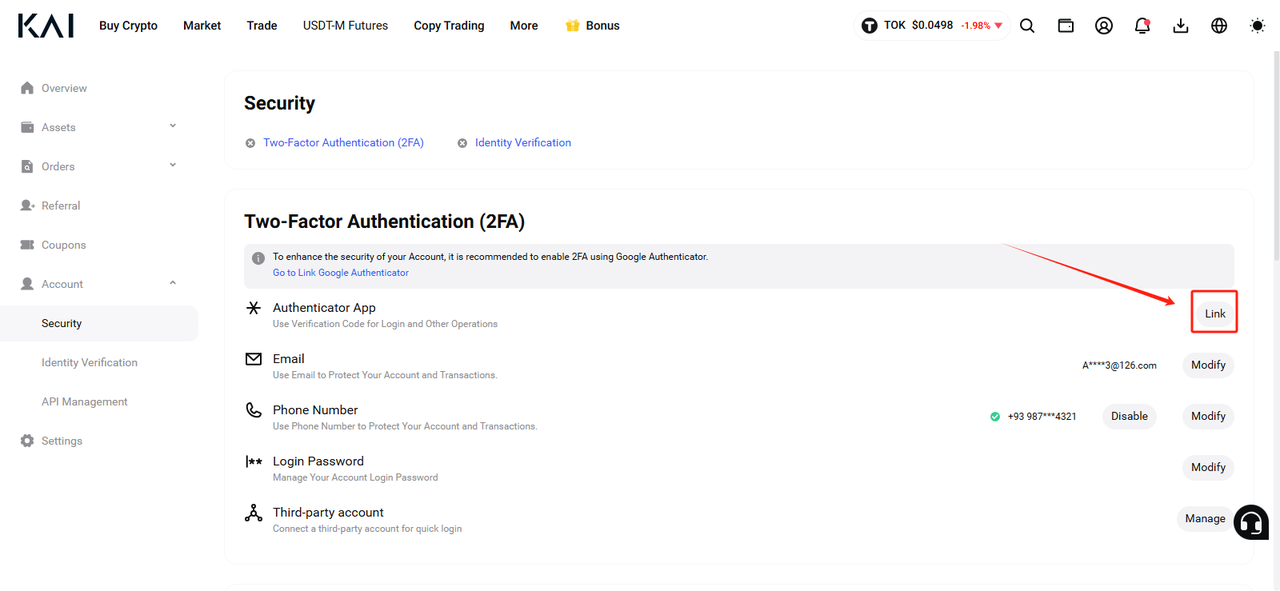Collapse the Account sidebar section
Screen dimensions: 1280x591
tap(173, 283)
